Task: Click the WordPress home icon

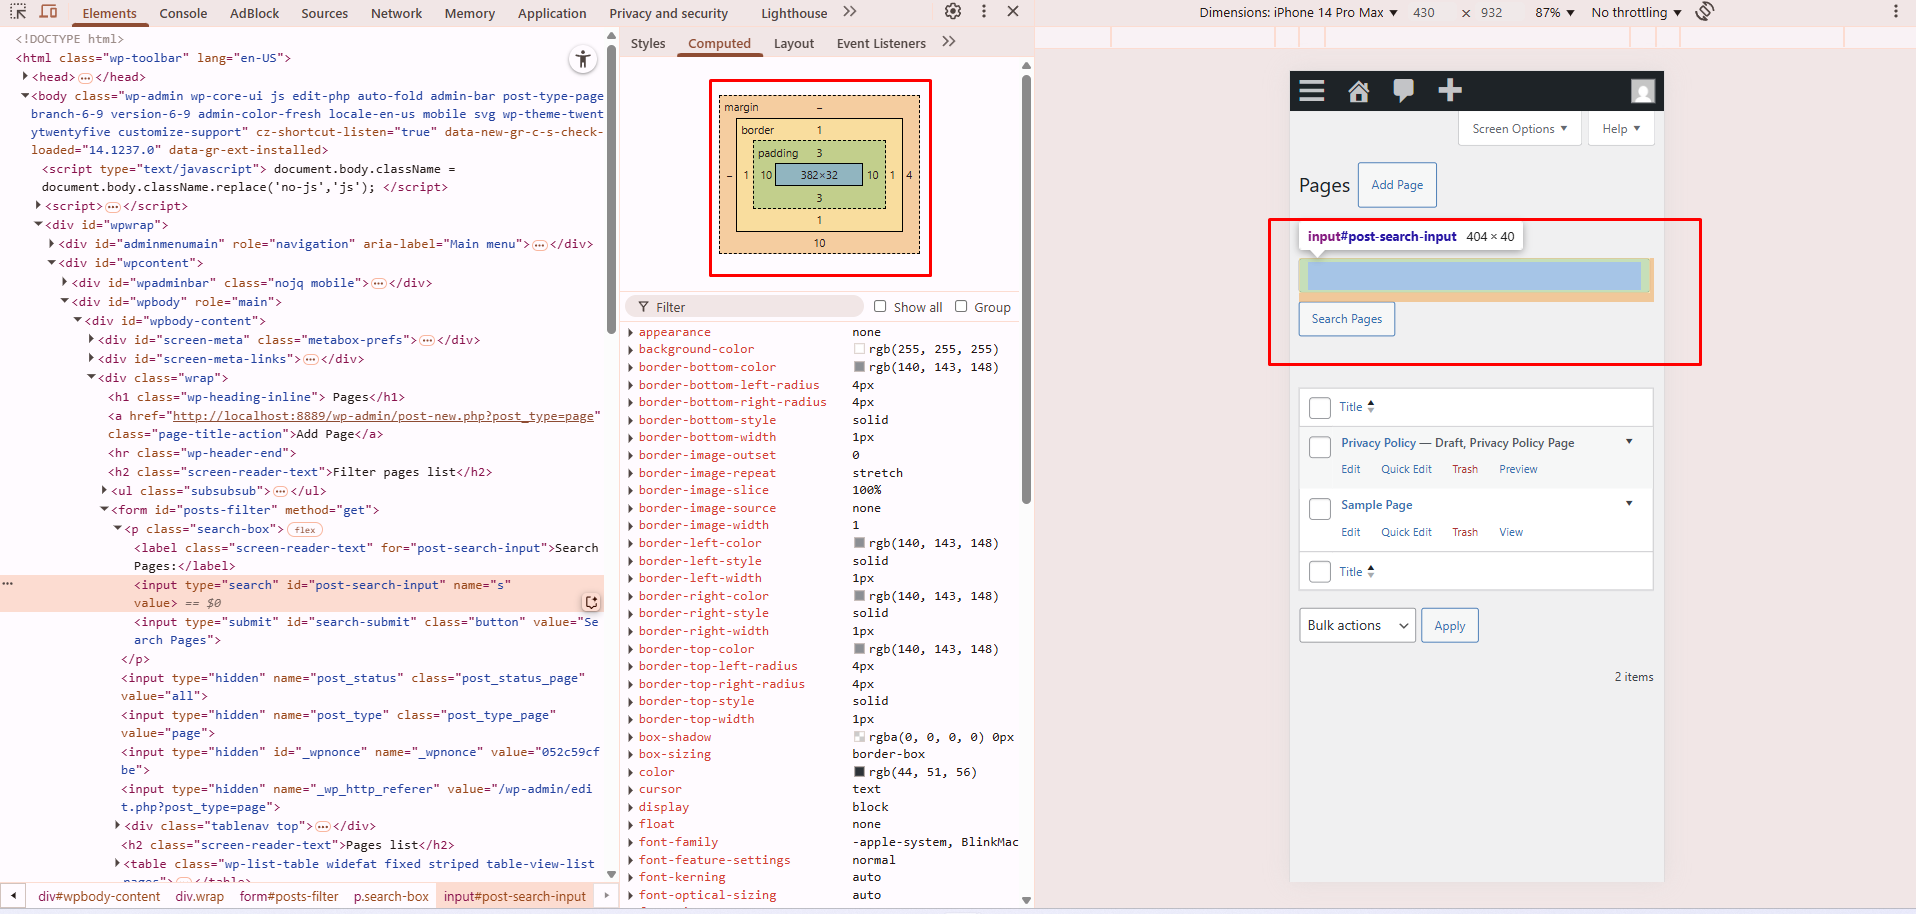Action: tap(1358, 92)
